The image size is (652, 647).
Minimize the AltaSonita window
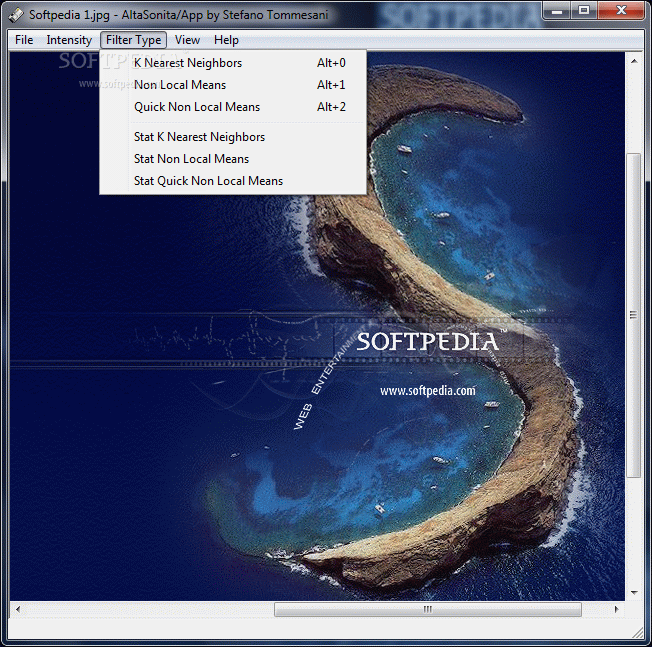tap(557, 10)
